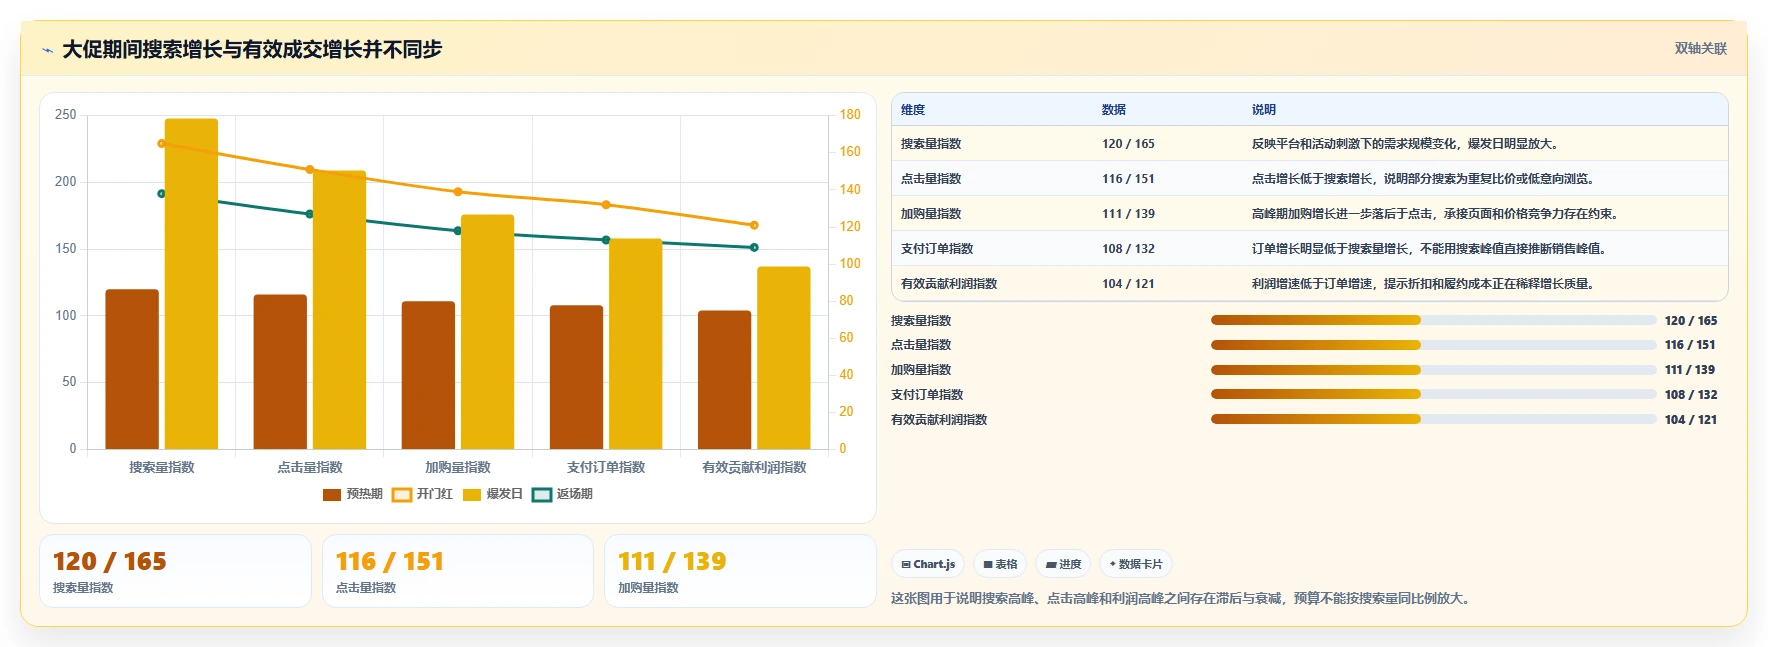The width and height of the screenshot is (1768, 647).
Task: Click the 支付订单指数 x-axis label
Action: (x=606, y=467)
